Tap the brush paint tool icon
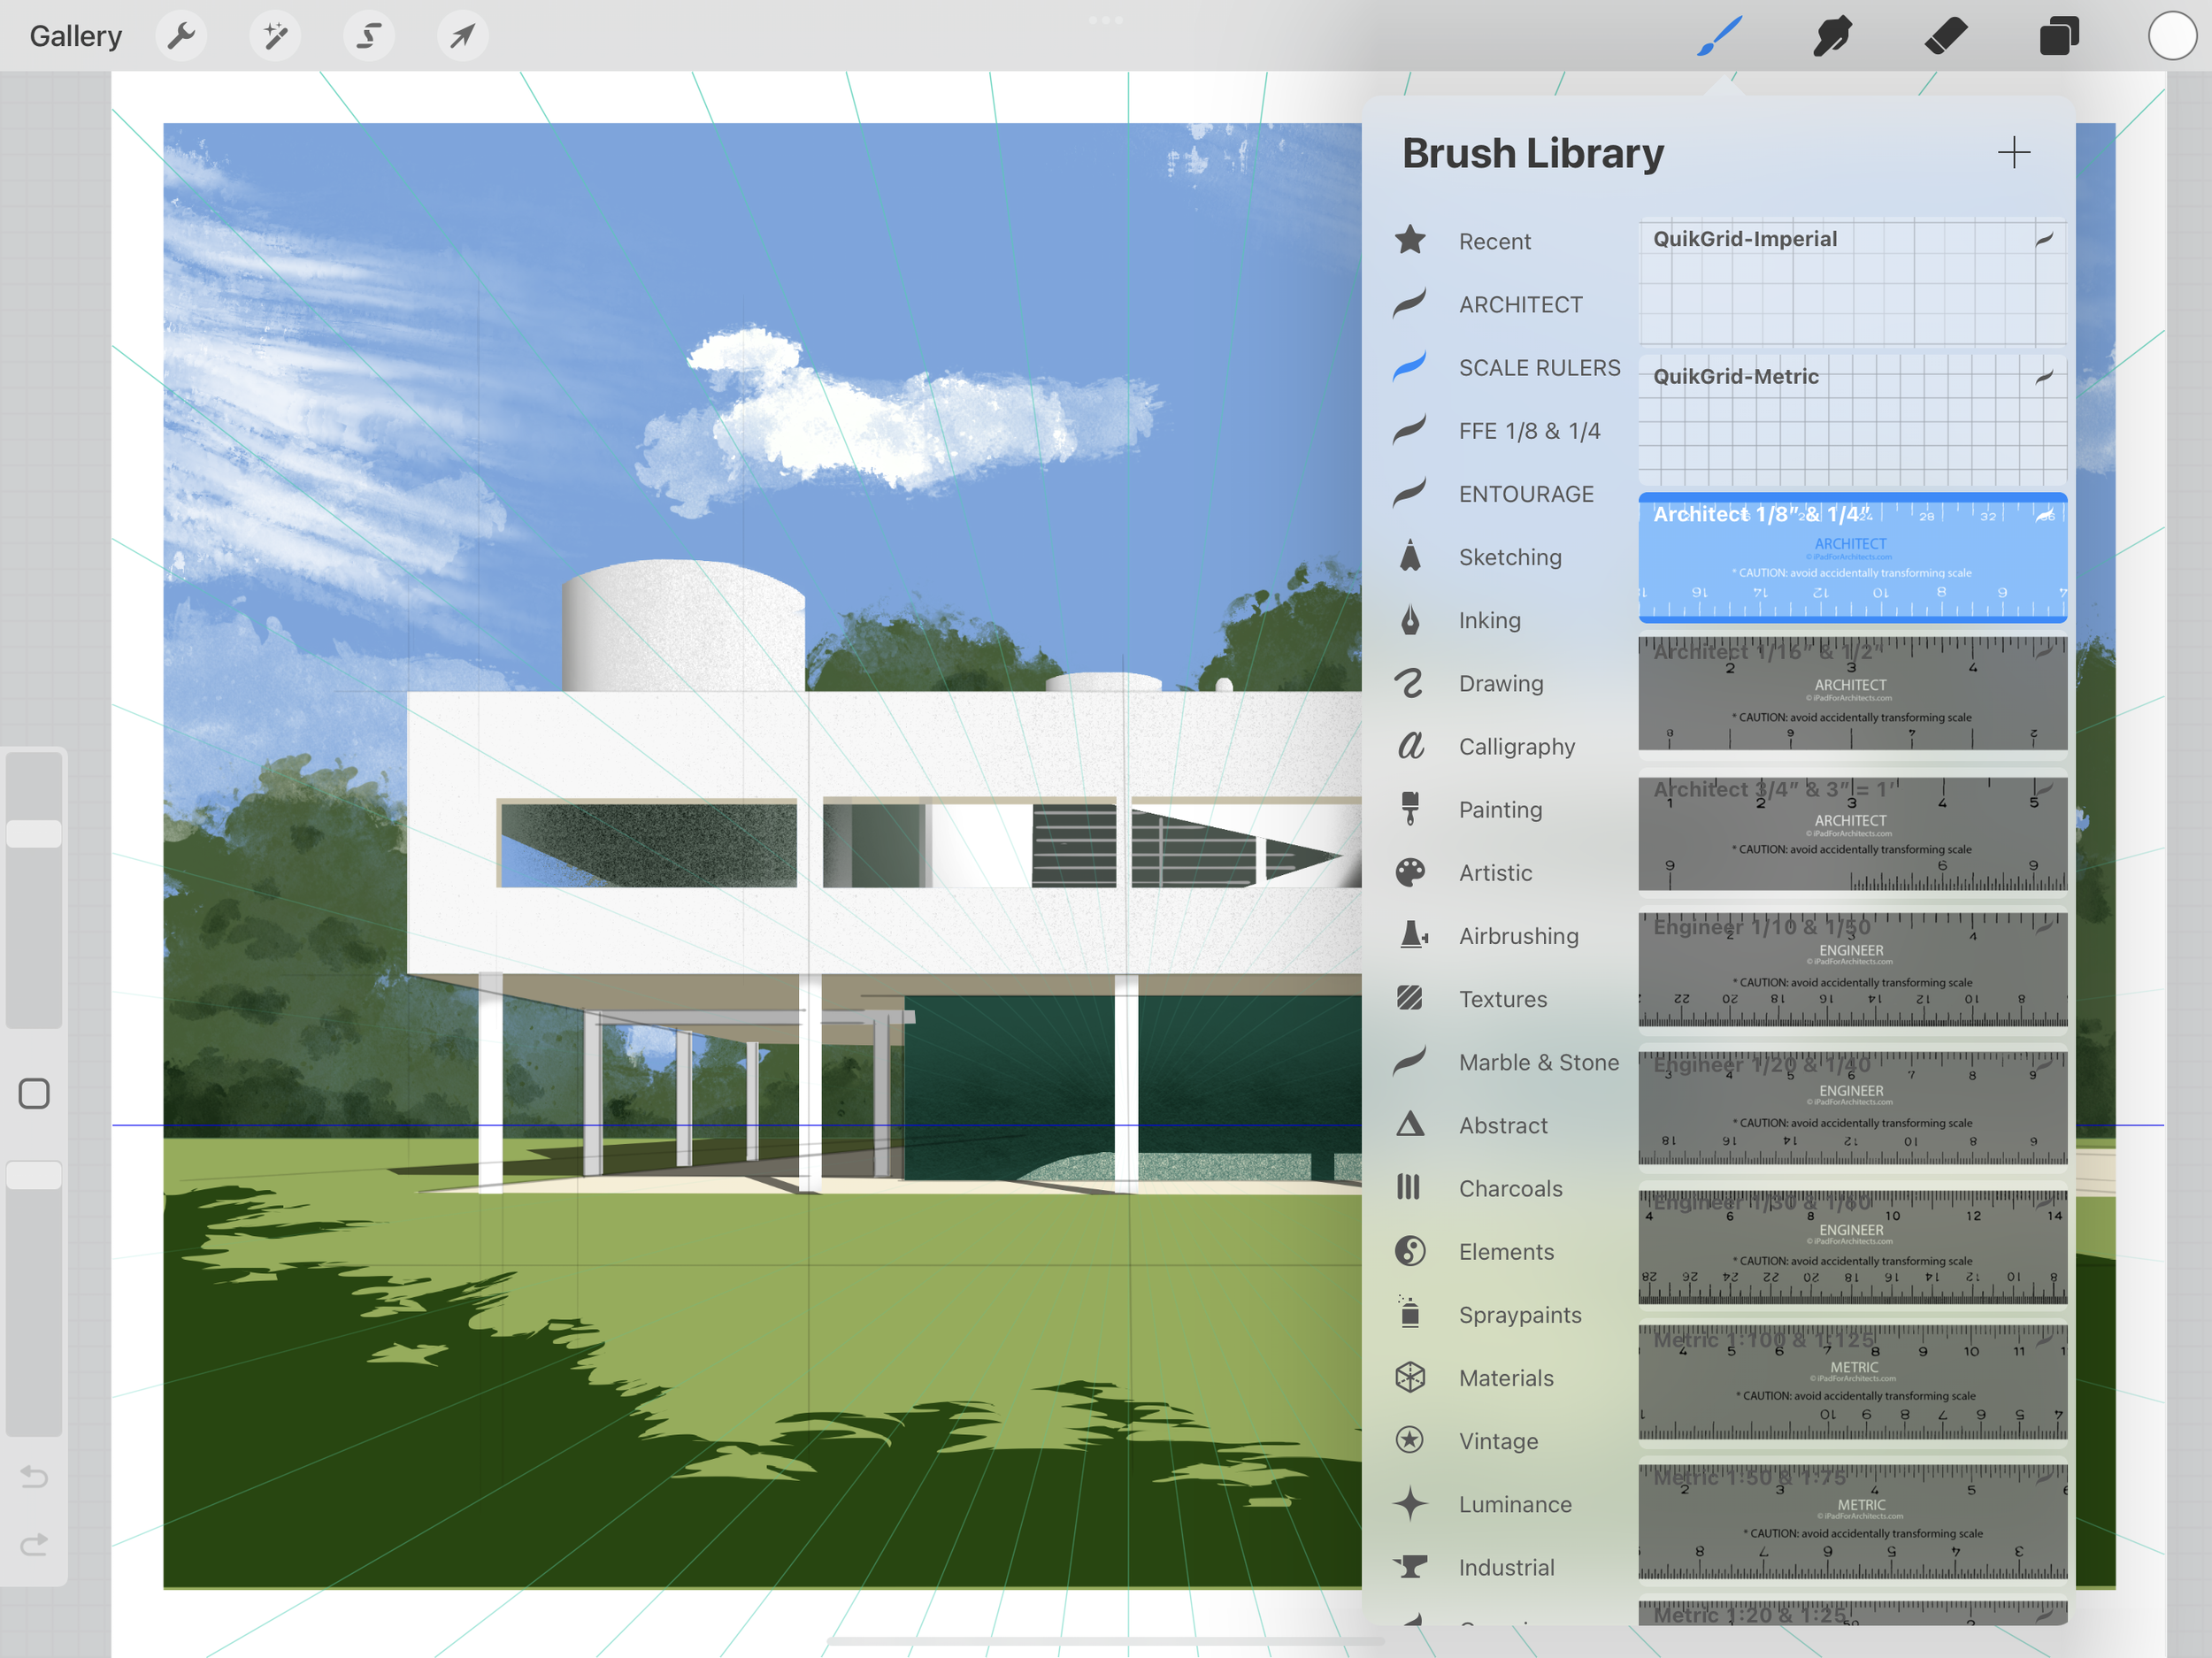Screen dimensions: 2212x1658 1720,37
